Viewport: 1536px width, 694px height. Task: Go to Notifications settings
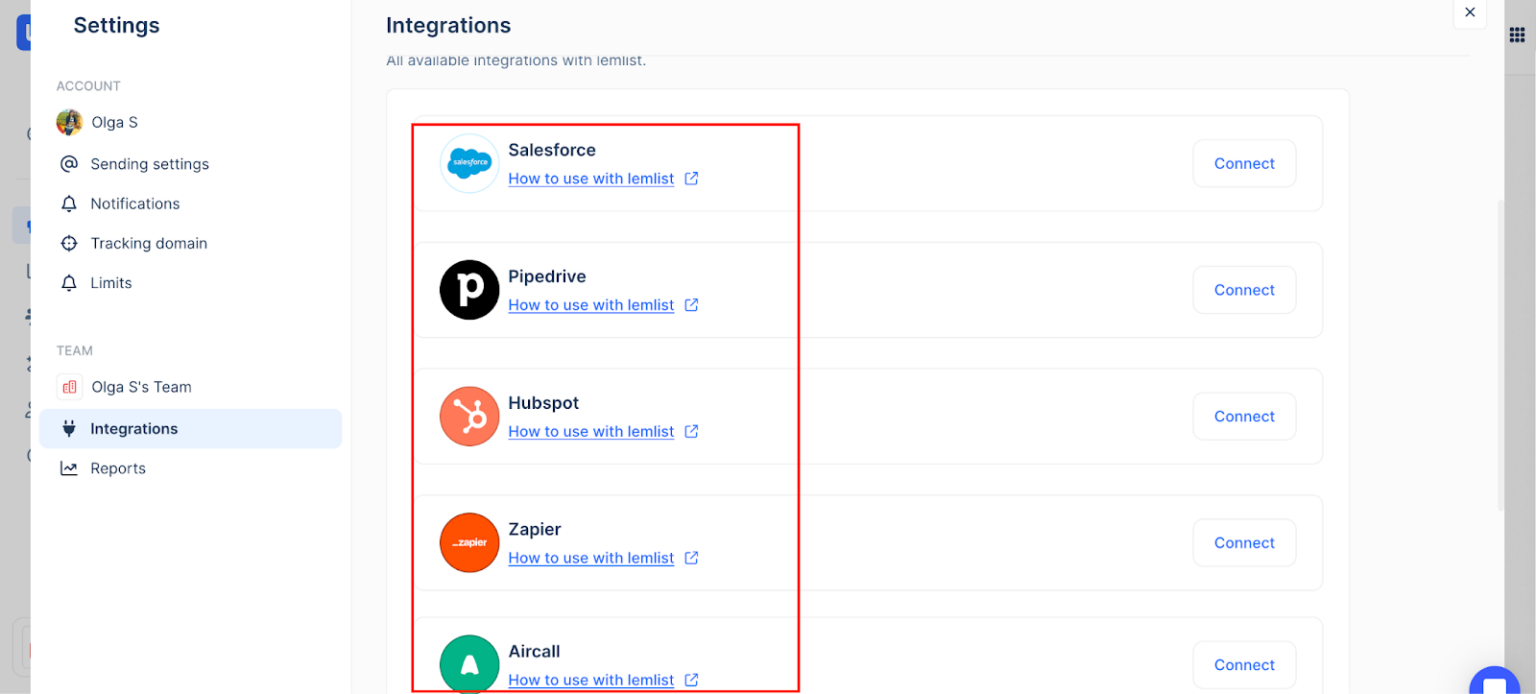click(x=135, y=204)
